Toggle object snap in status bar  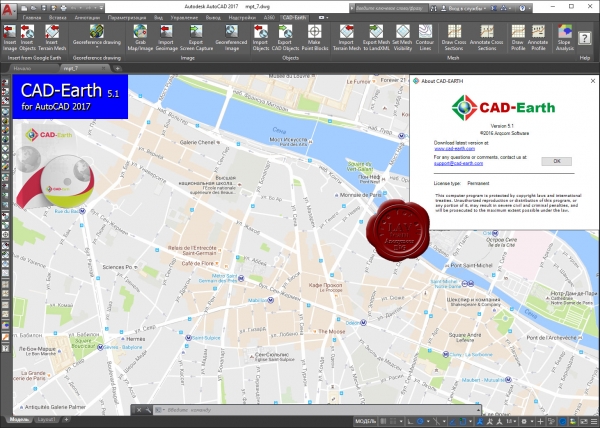pos(463,421)
